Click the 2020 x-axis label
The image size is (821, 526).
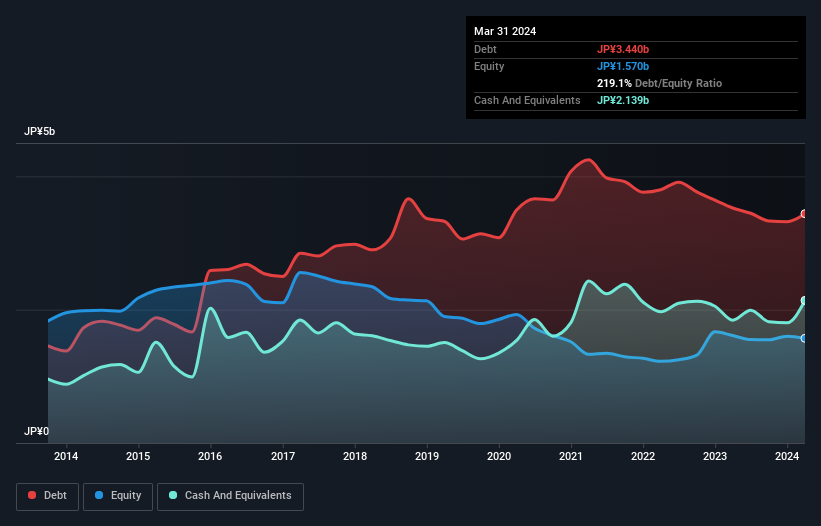click(499, 456)
